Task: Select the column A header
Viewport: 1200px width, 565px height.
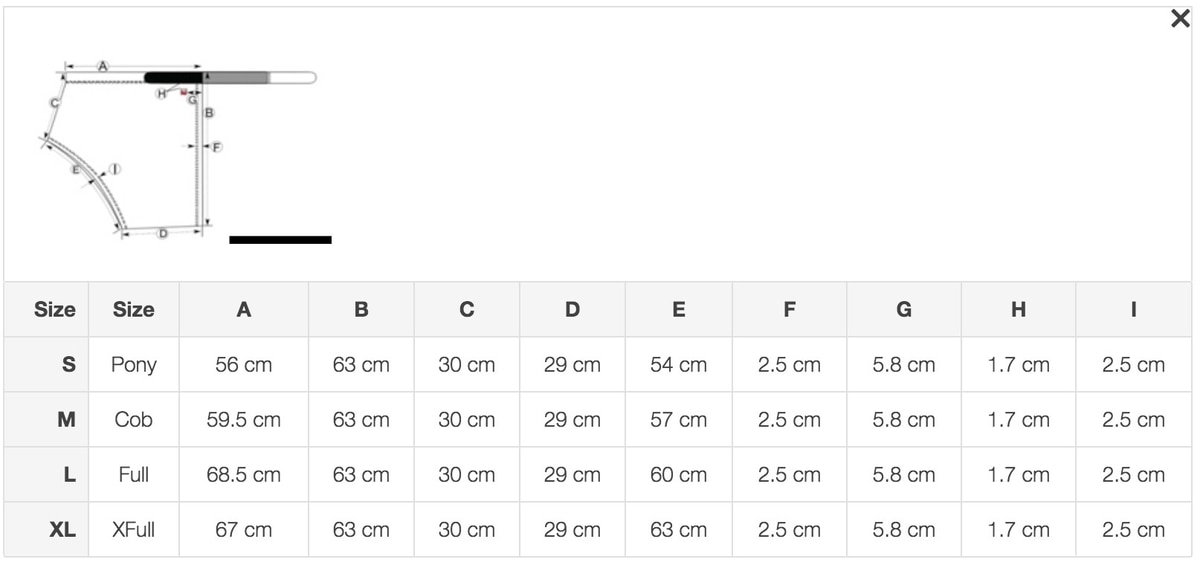Action: pyautogui.click(x=243, y=310)
